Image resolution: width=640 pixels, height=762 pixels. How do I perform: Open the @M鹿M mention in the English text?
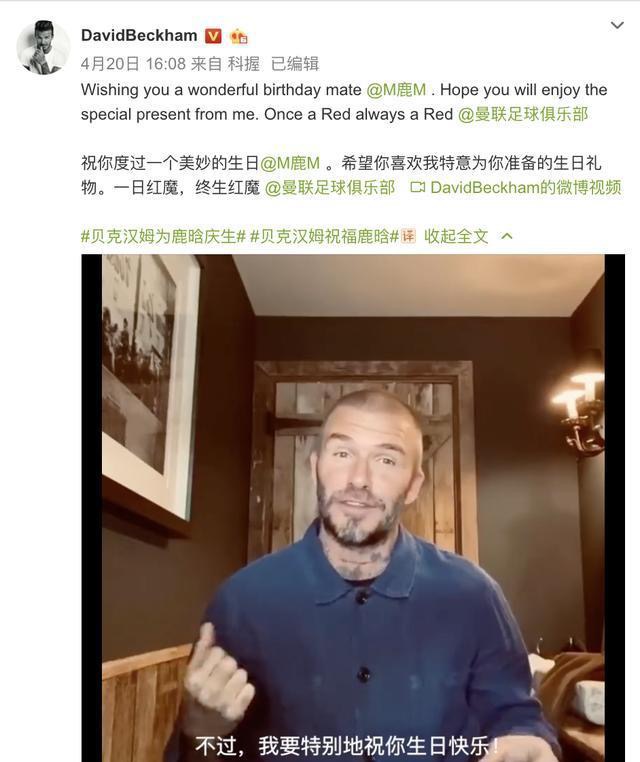[x=396, y=90]
